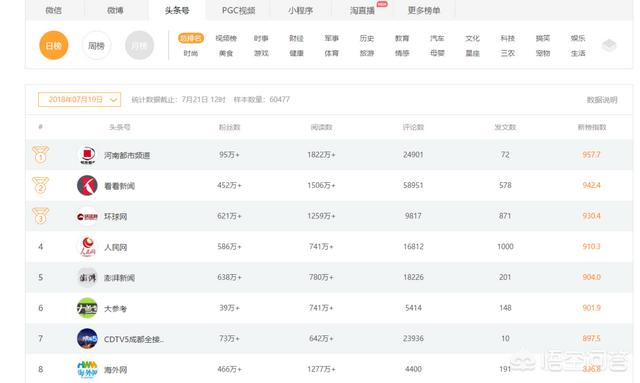Select the 三农 category

point(508,53)
